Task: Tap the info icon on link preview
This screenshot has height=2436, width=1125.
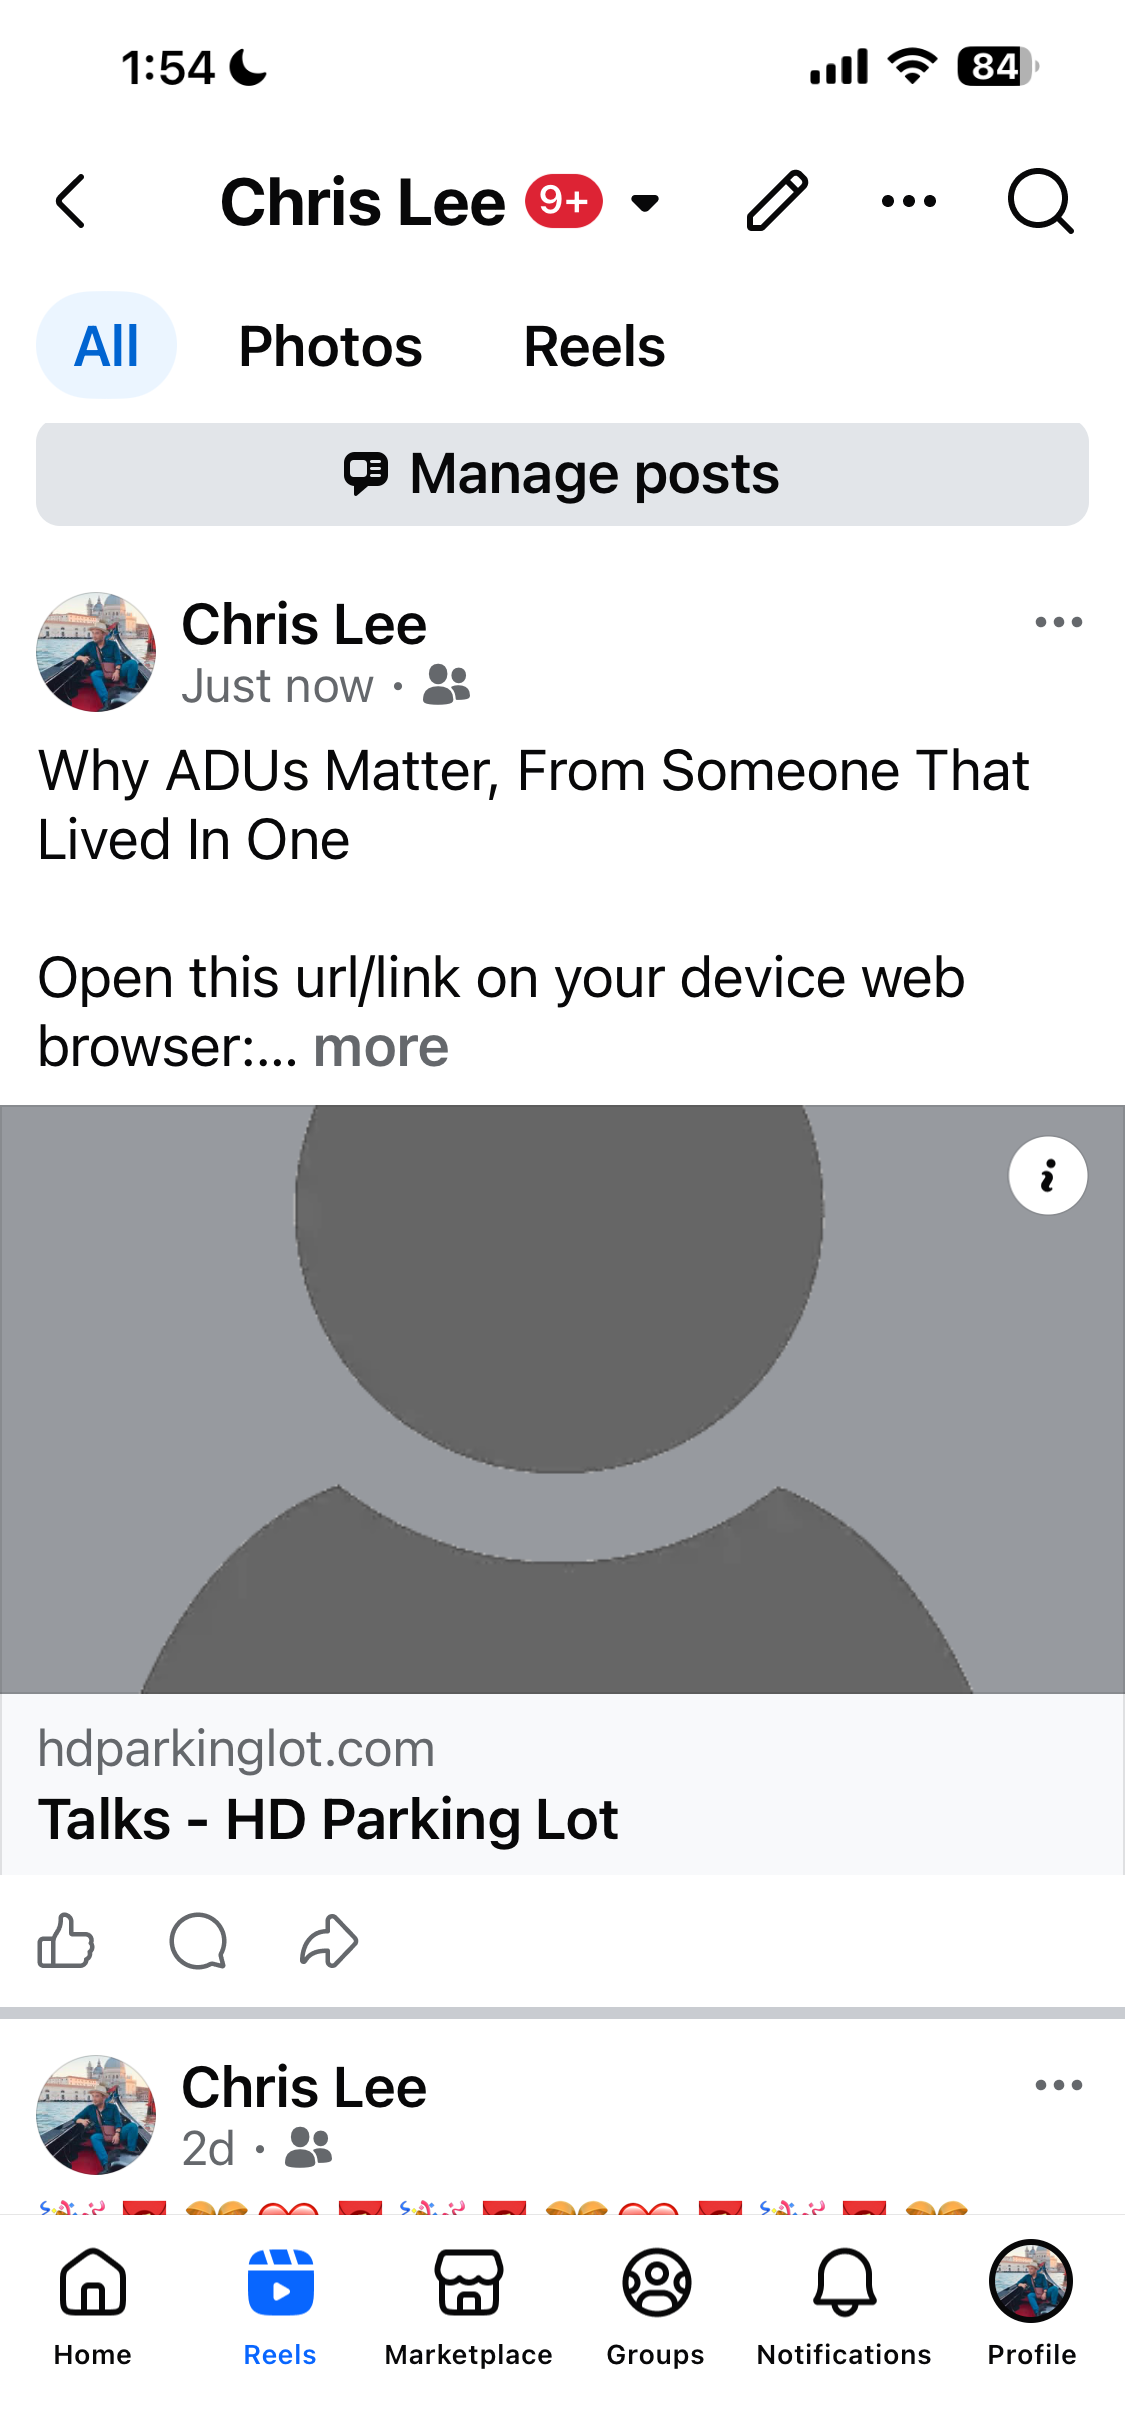Action: [x=1048, y=1176]
